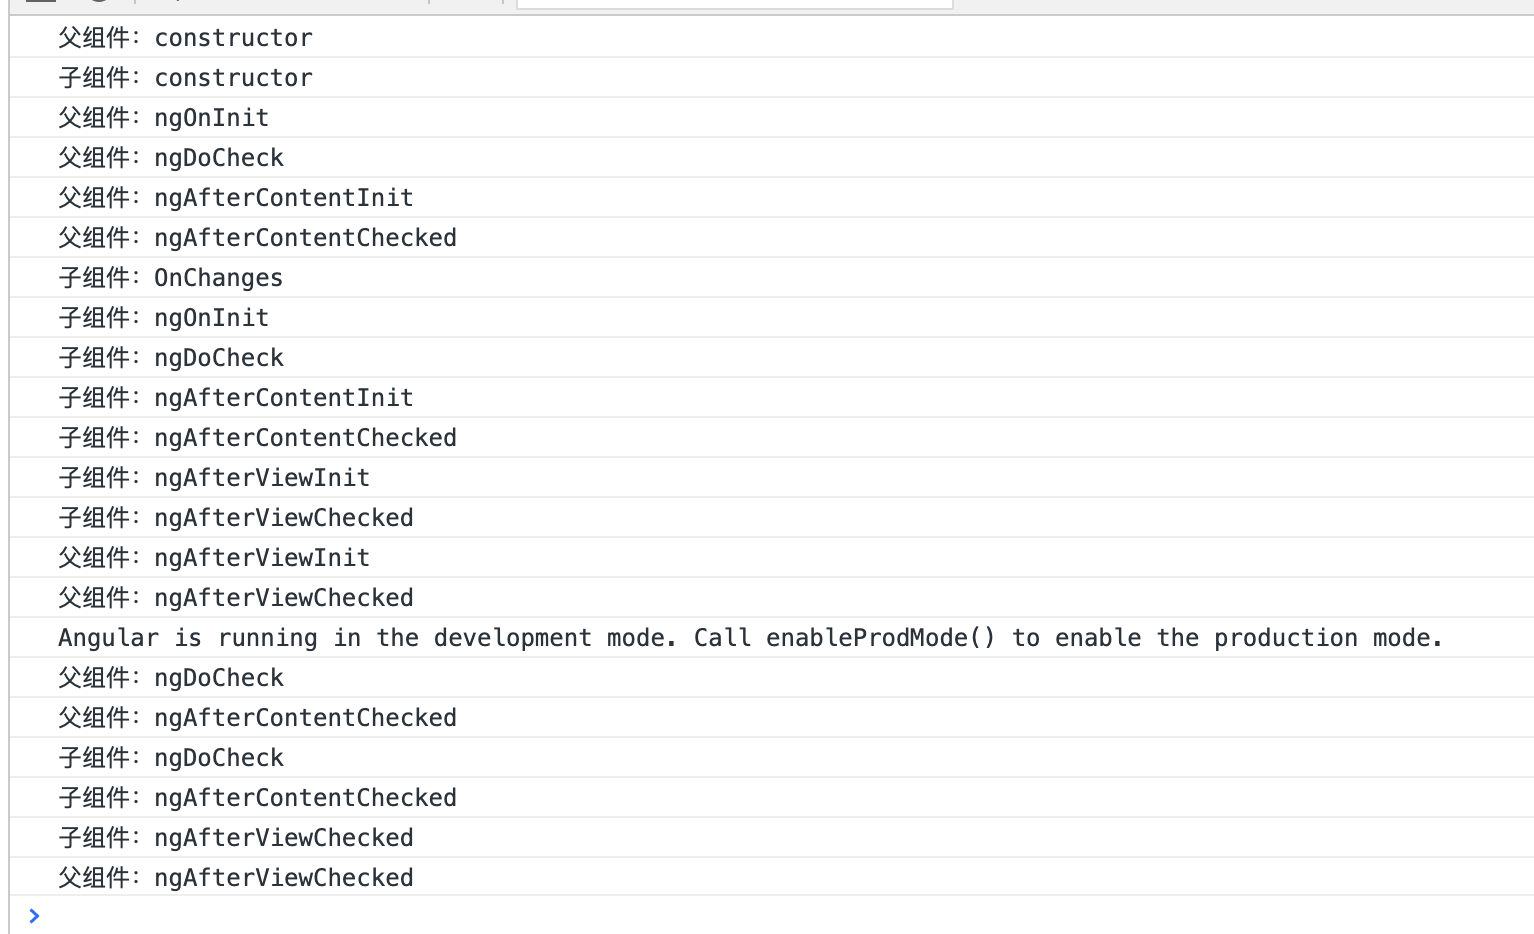The image size is (1534, 934).
Task: Focus the console filter field at top
Action: (734, 4)
